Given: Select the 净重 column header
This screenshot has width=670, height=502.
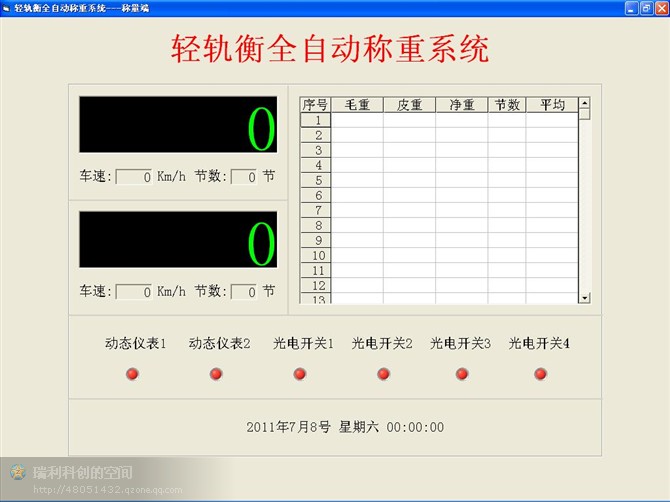Looking at the screenshot, I should (x=461, y=104).
